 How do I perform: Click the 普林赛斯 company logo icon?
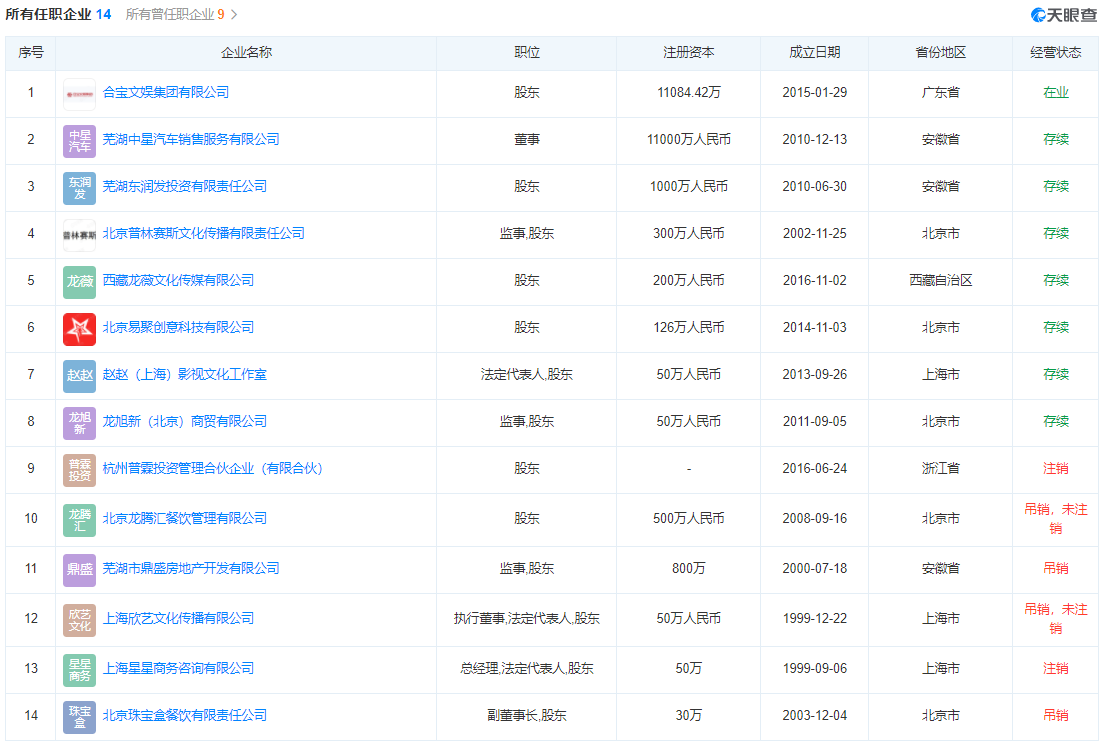(x=79, y=235)
